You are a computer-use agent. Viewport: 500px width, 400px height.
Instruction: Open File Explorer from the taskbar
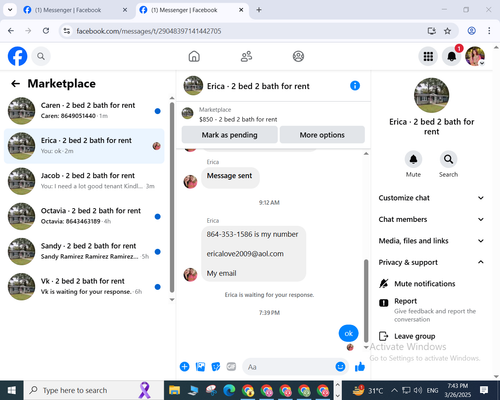click(x=174, y=390)
